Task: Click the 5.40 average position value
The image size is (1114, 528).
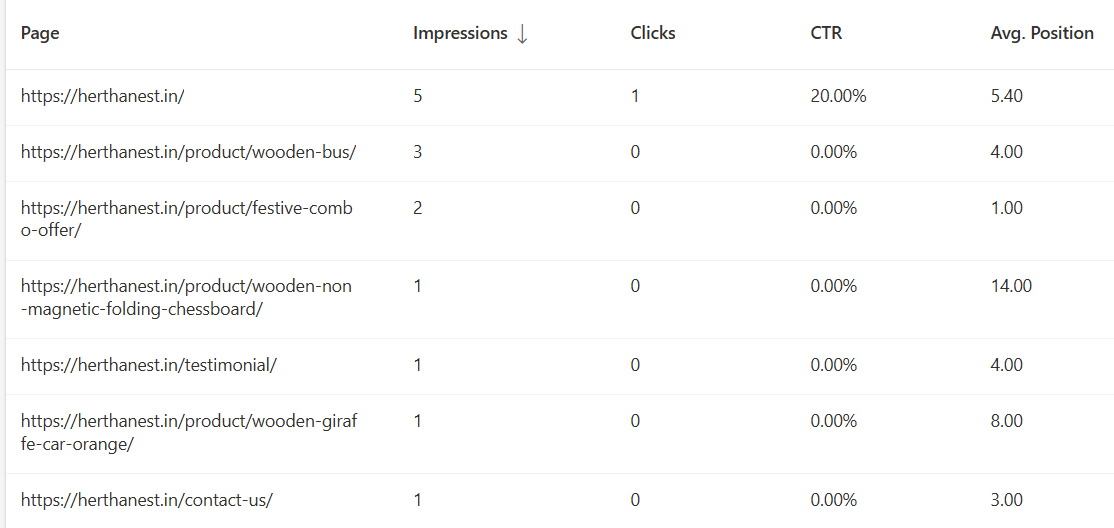Action: (x=1007, y=97)
